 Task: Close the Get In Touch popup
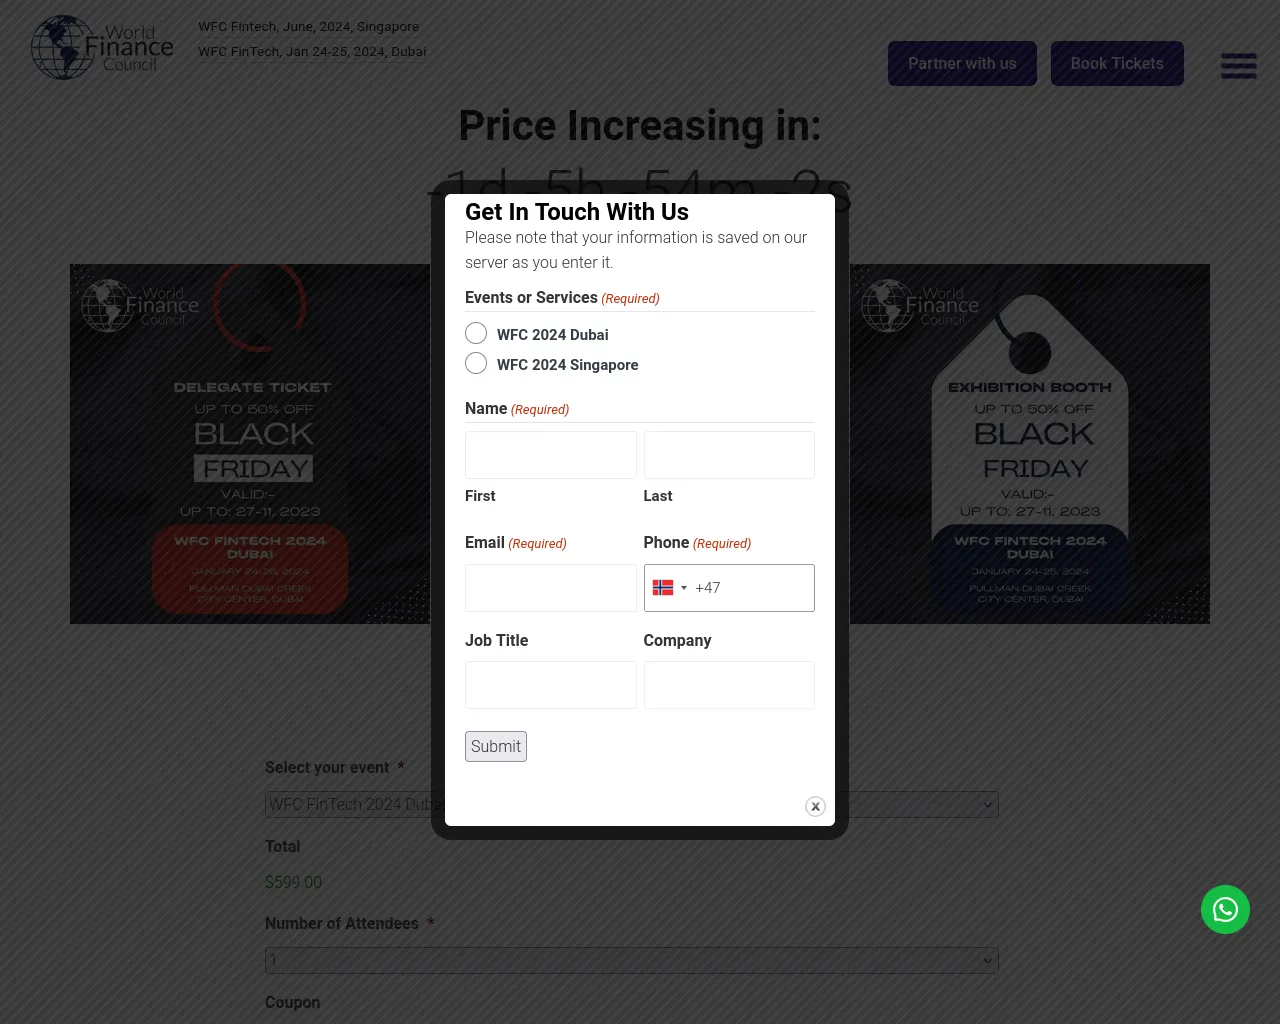pyautogui.click(x=815, y=806)
